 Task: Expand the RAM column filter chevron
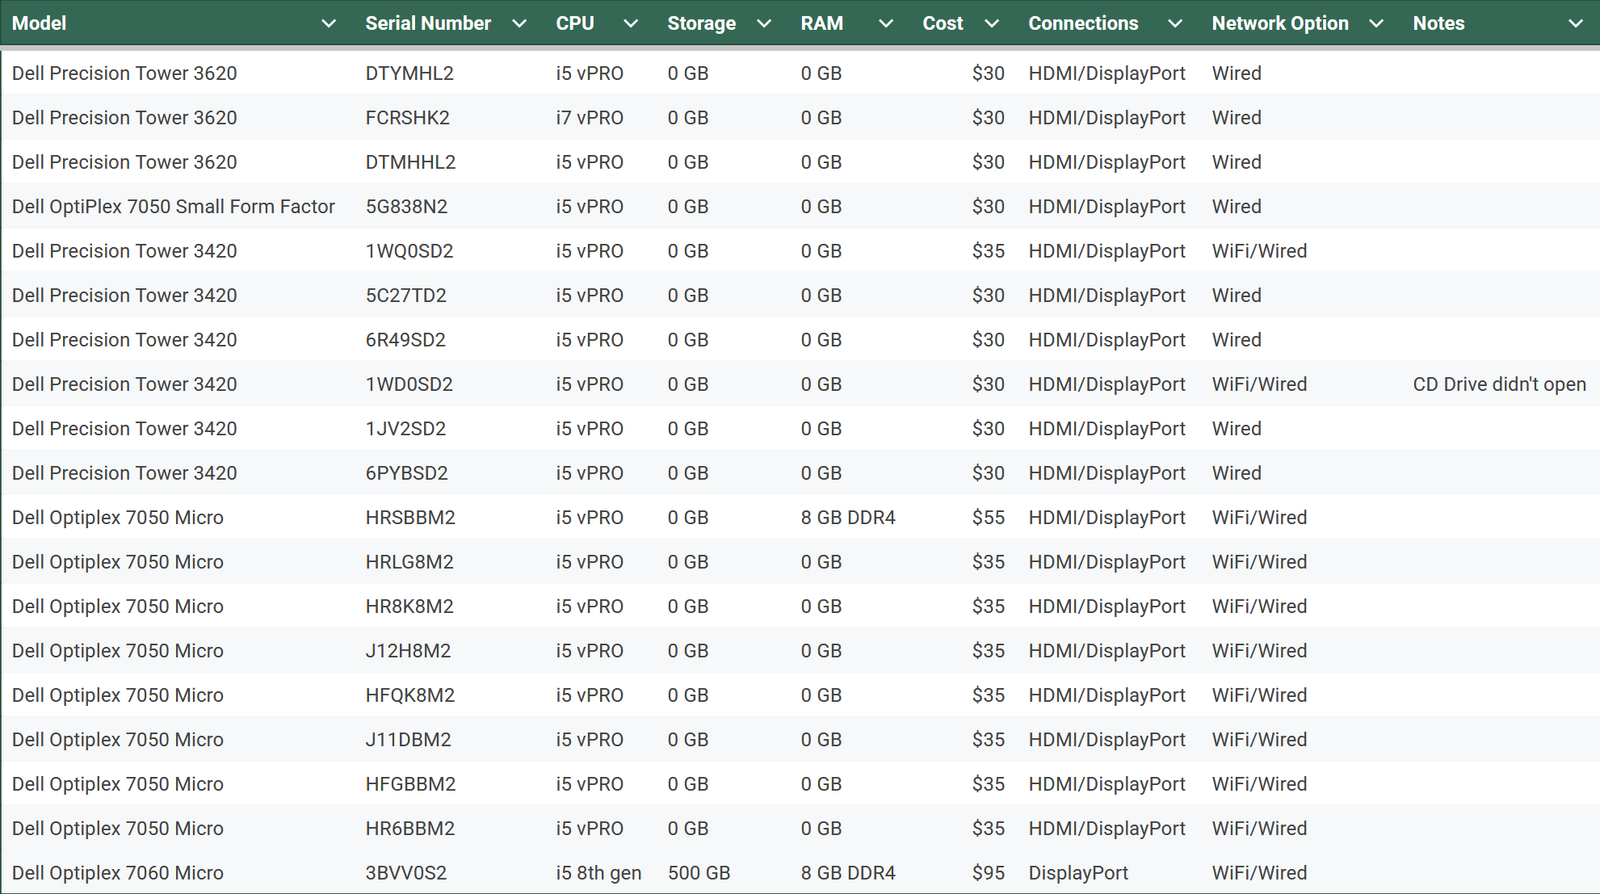coord(886,24)
